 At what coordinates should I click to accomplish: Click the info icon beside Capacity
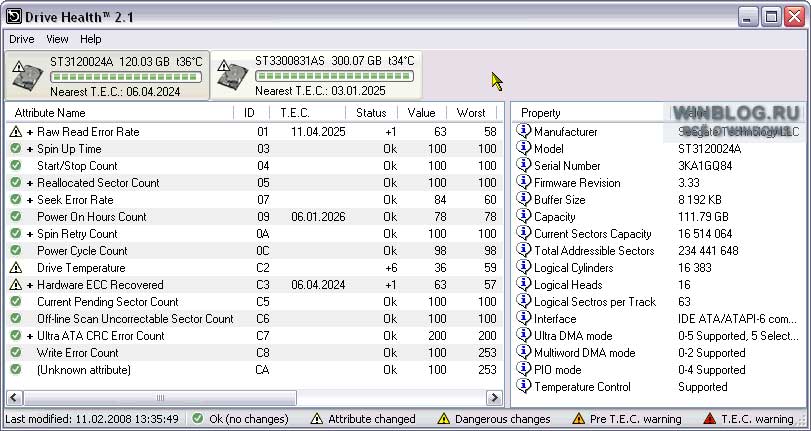523,216
